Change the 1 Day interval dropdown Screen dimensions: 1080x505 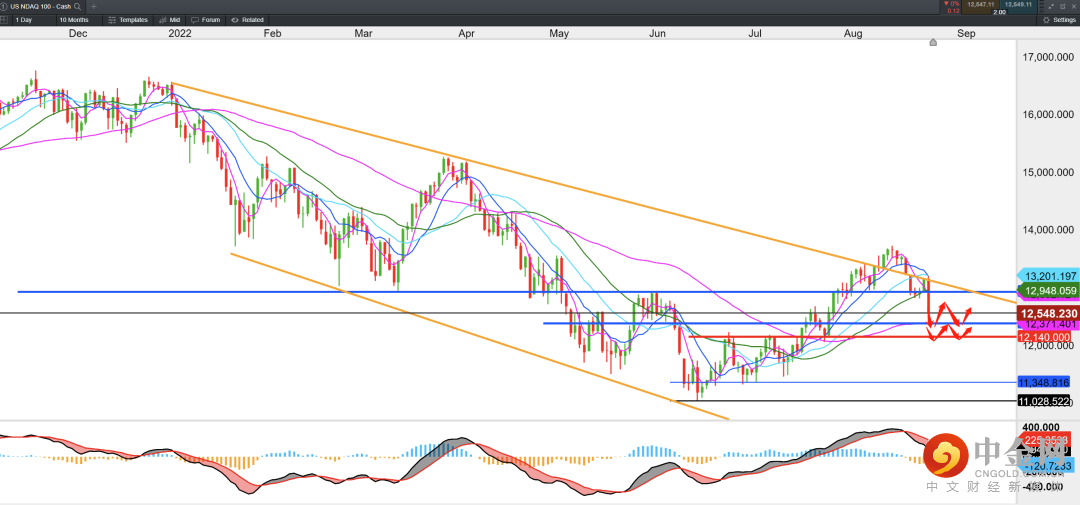pyautogui.click(x=34, y=20)
